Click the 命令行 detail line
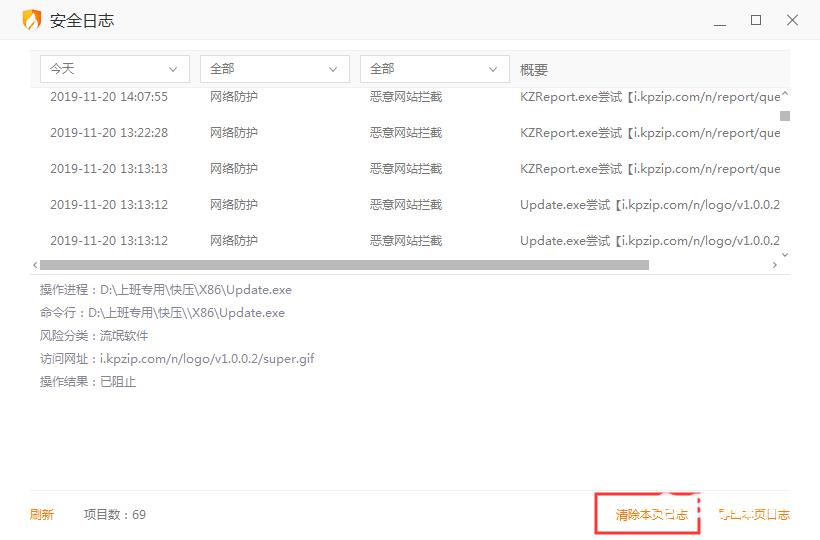The height and width of the screenshot is (540, 820). click(x=162, y=313)
